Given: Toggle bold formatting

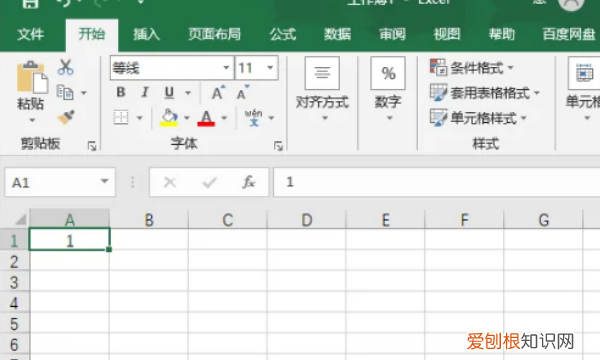Looking at the screenshot, I should (121, 92).
